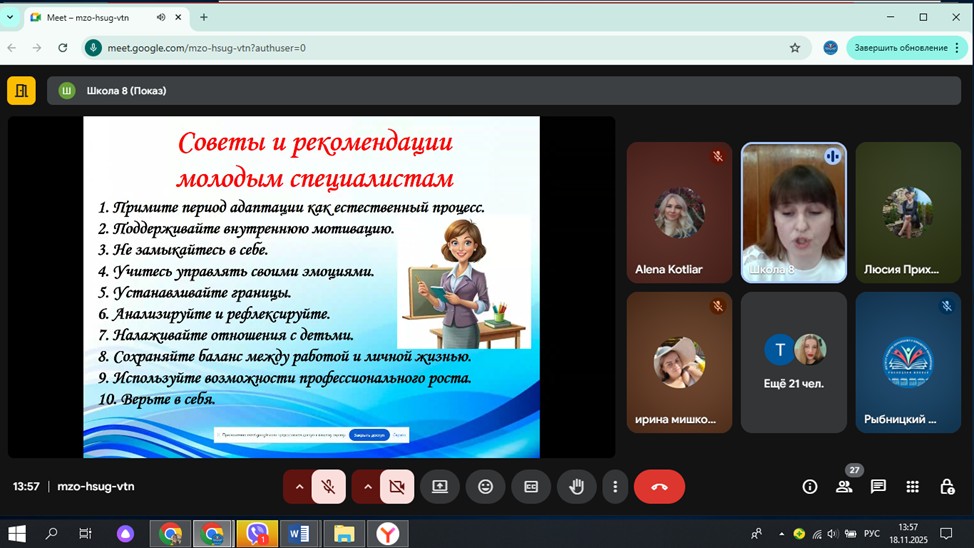Viewport: 974px width, 548px height.
Task: Open the emoji reactions panel
Action: click(x=485, y=487)
